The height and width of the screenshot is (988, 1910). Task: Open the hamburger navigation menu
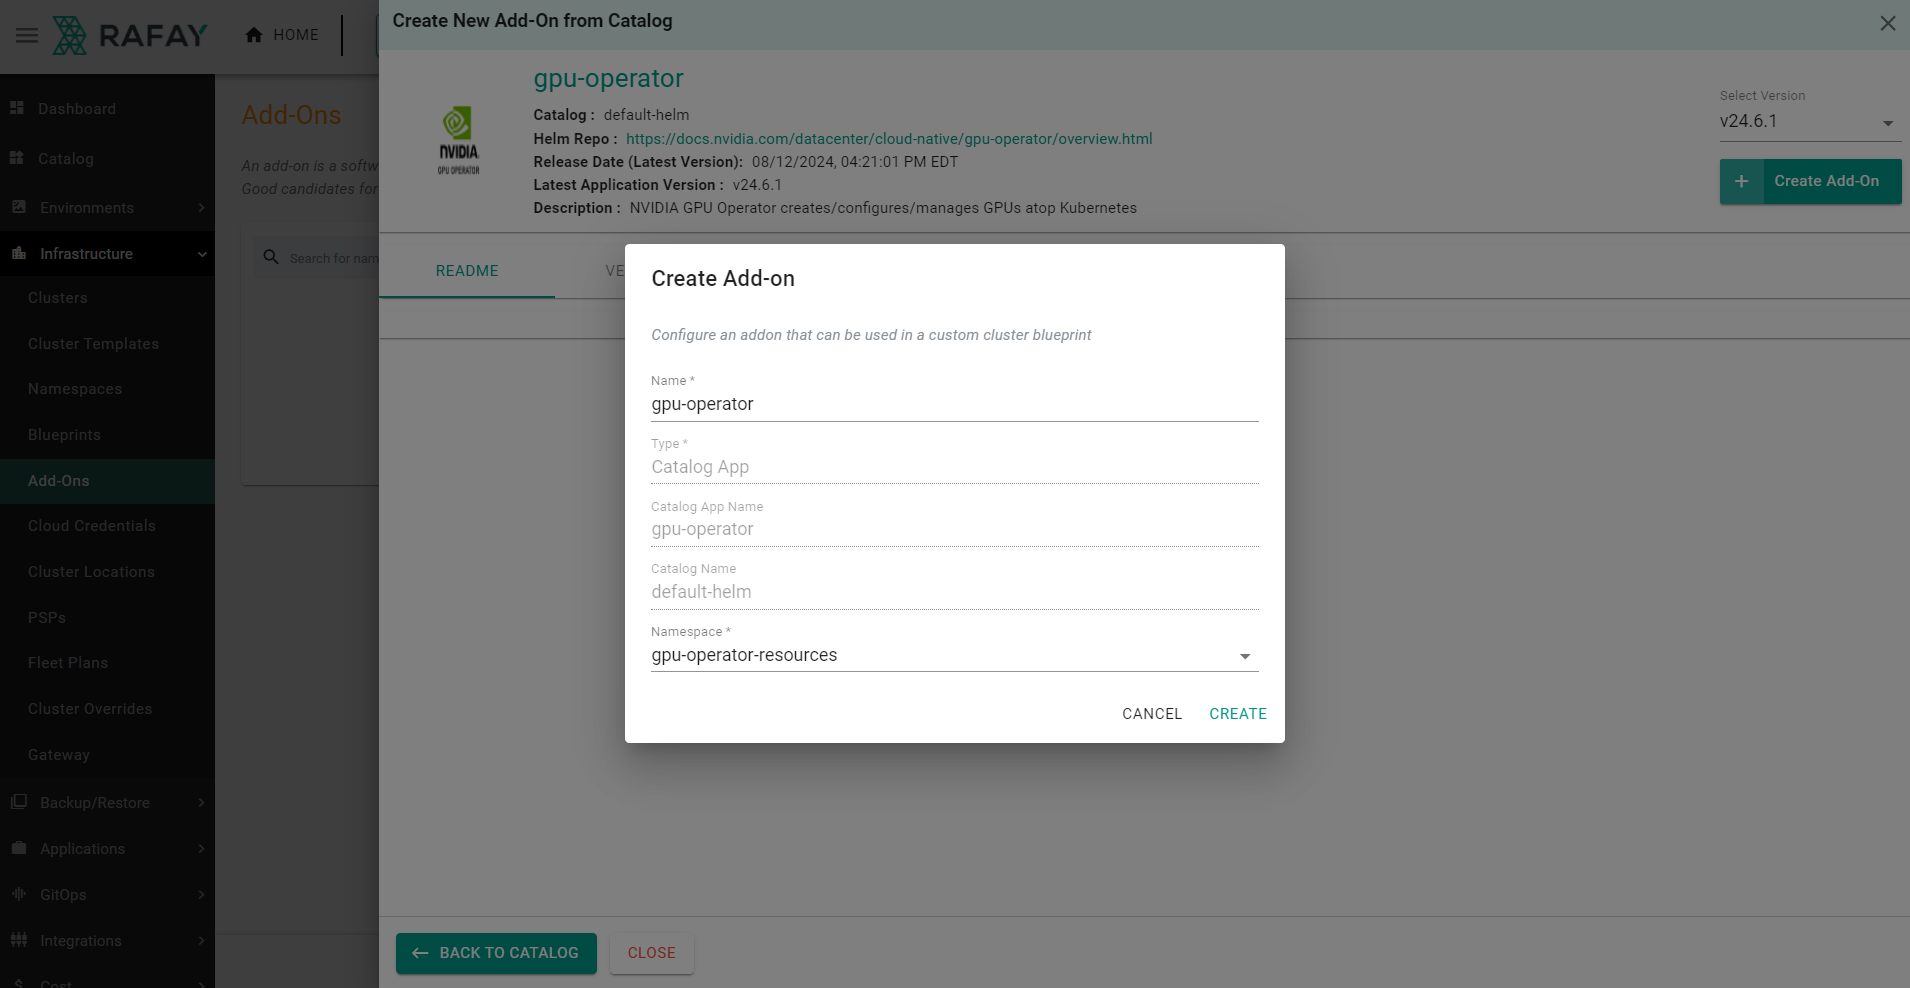click(x=27, y=36)
